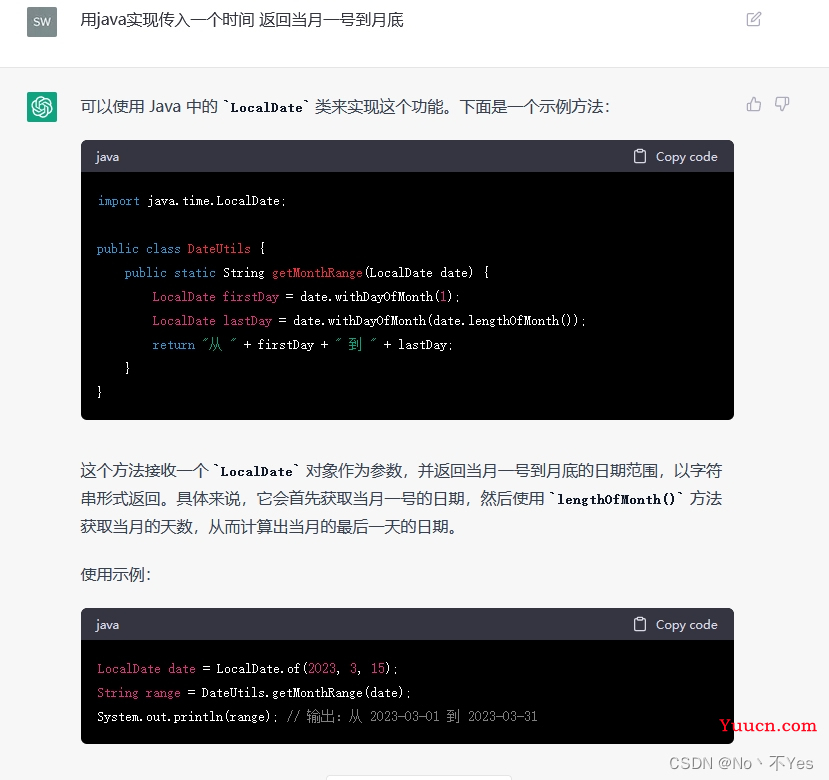Click the 'LocalDate.of(2023, 3, 15)' line
Viewport: 829px width, 780px height.
click(x=247, y=669)
